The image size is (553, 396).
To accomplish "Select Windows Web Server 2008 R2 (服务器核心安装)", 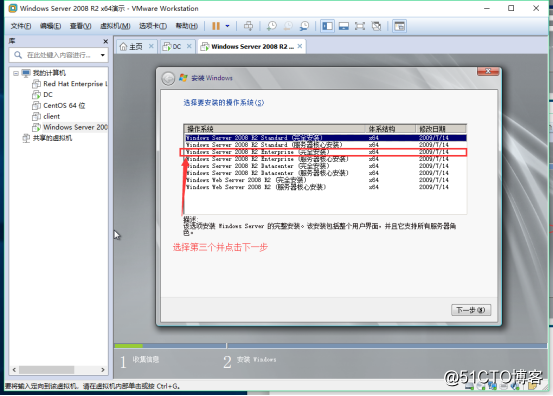I will (x=326, y=187).
